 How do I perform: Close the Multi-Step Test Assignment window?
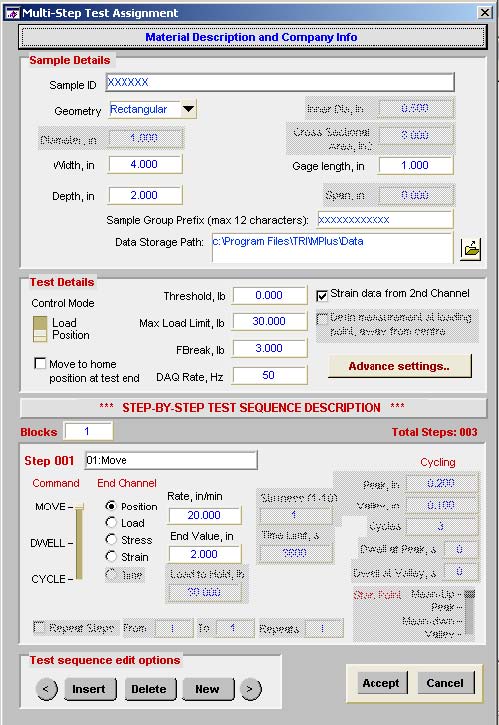click(x=485, y=12)
